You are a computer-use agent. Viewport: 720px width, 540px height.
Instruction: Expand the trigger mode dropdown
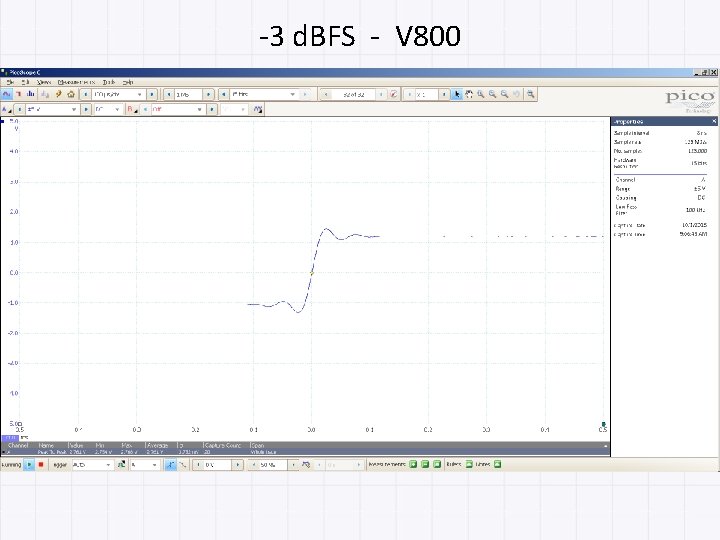click(x=108, y=465)
